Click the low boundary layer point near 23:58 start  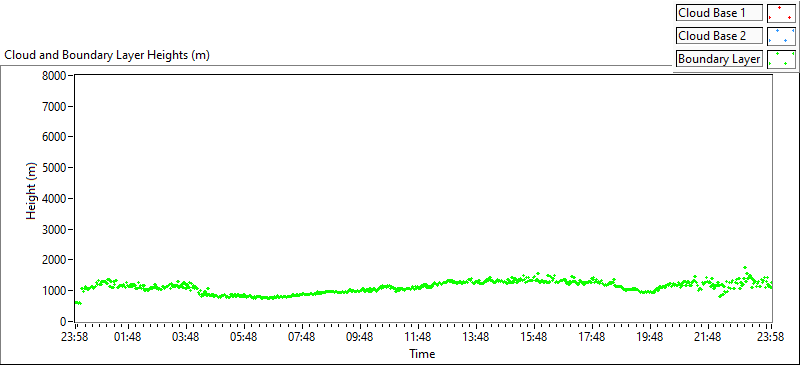point(78,303)
